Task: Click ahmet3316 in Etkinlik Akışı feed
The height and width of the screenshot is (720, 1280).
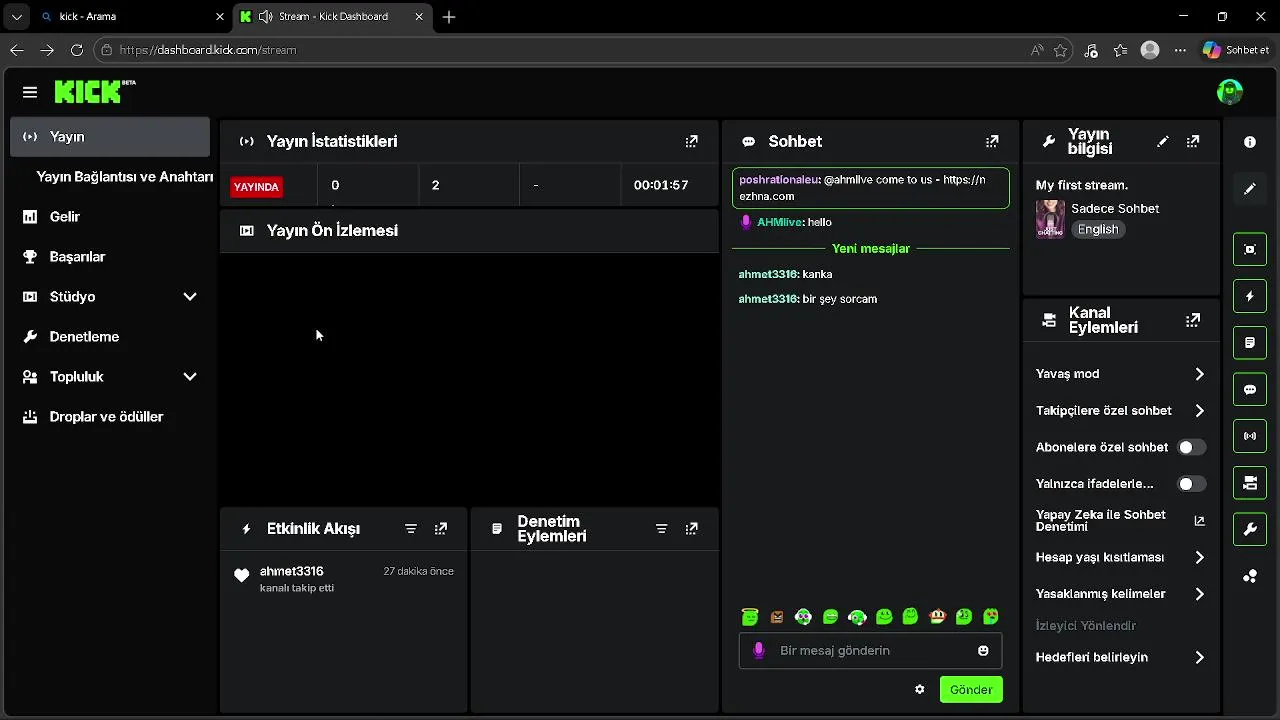Action: [291, 571]
